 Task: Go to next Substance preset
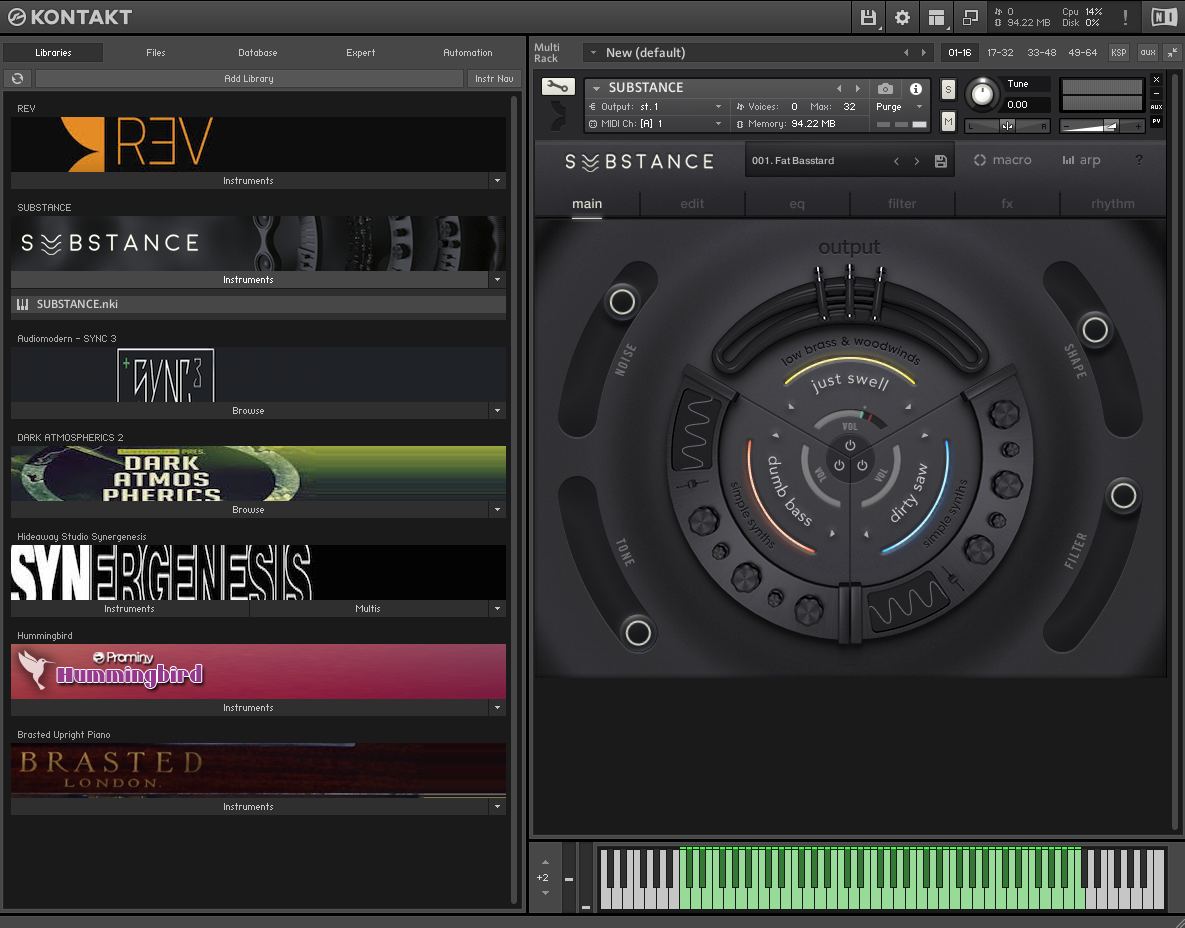point(917,161)
